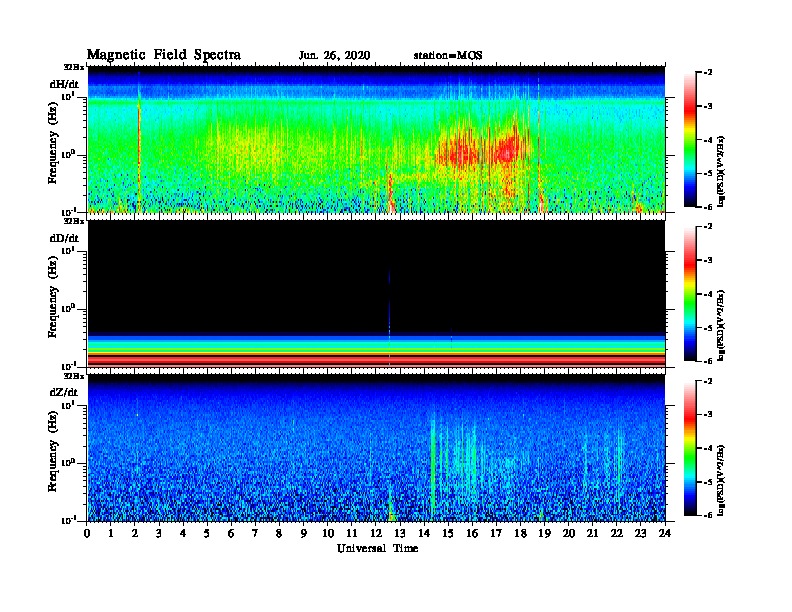Click hour tick label "5" on time axis
Screen dimensions: 792x612
pyautogui.click(x=207, y=533)
